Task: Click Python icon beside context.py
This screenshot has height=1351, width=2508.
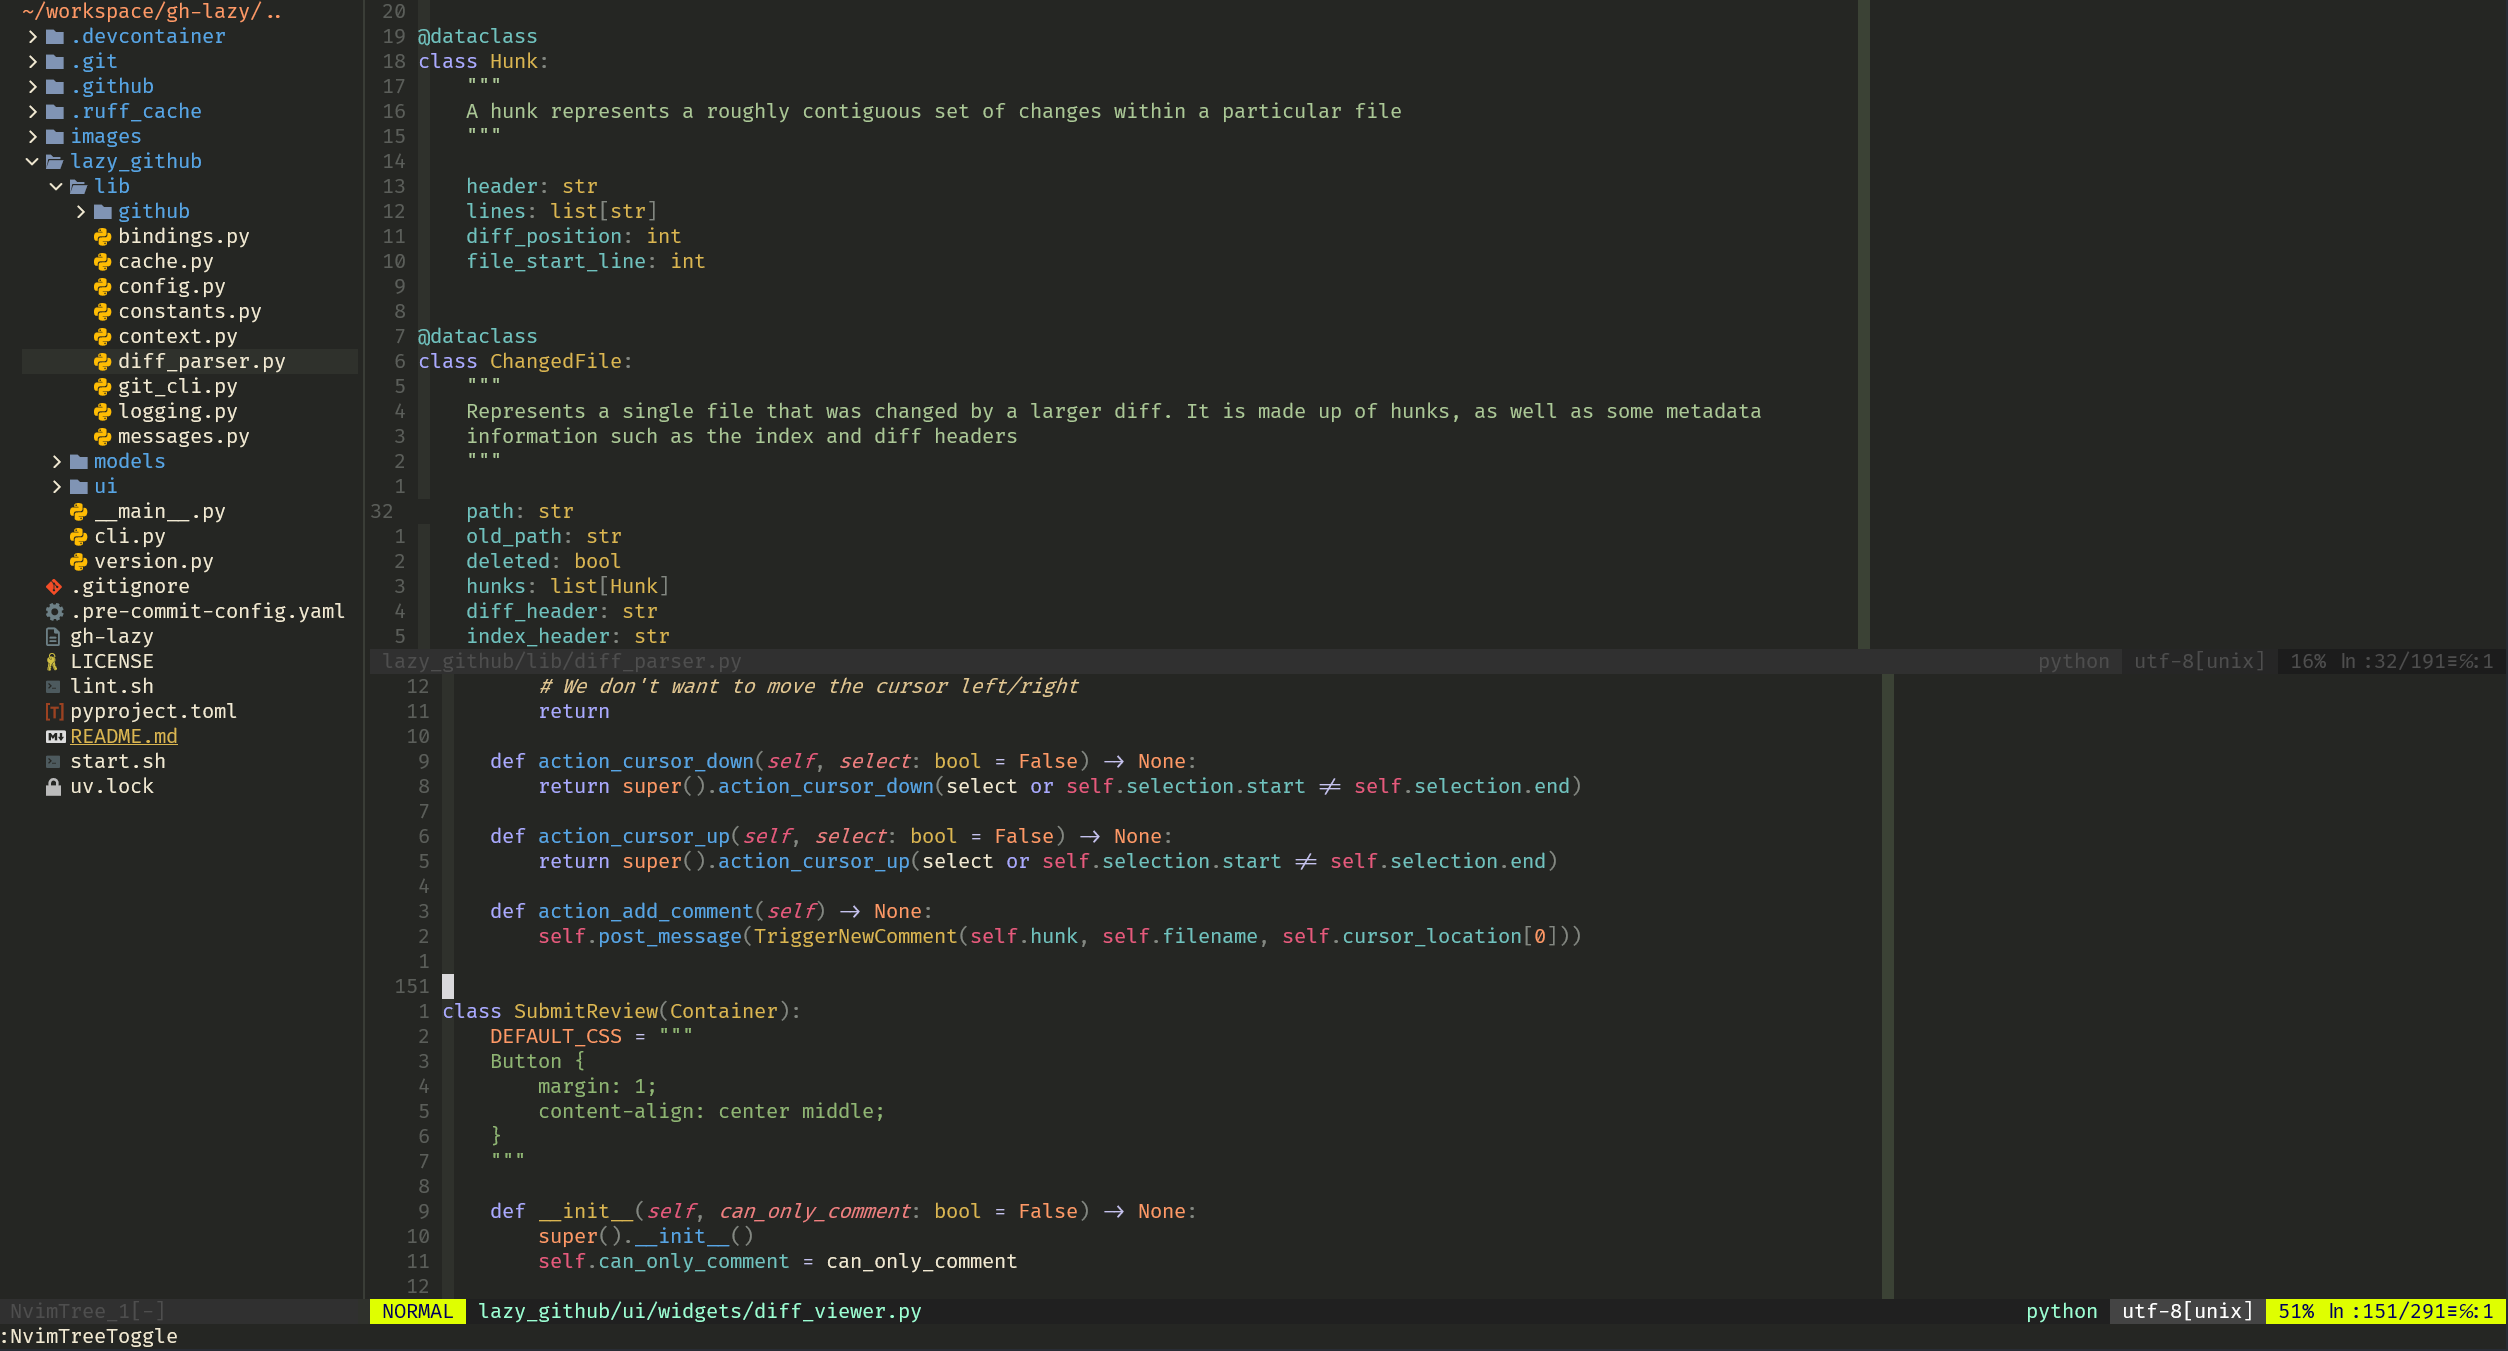Action: coord(103,337)
